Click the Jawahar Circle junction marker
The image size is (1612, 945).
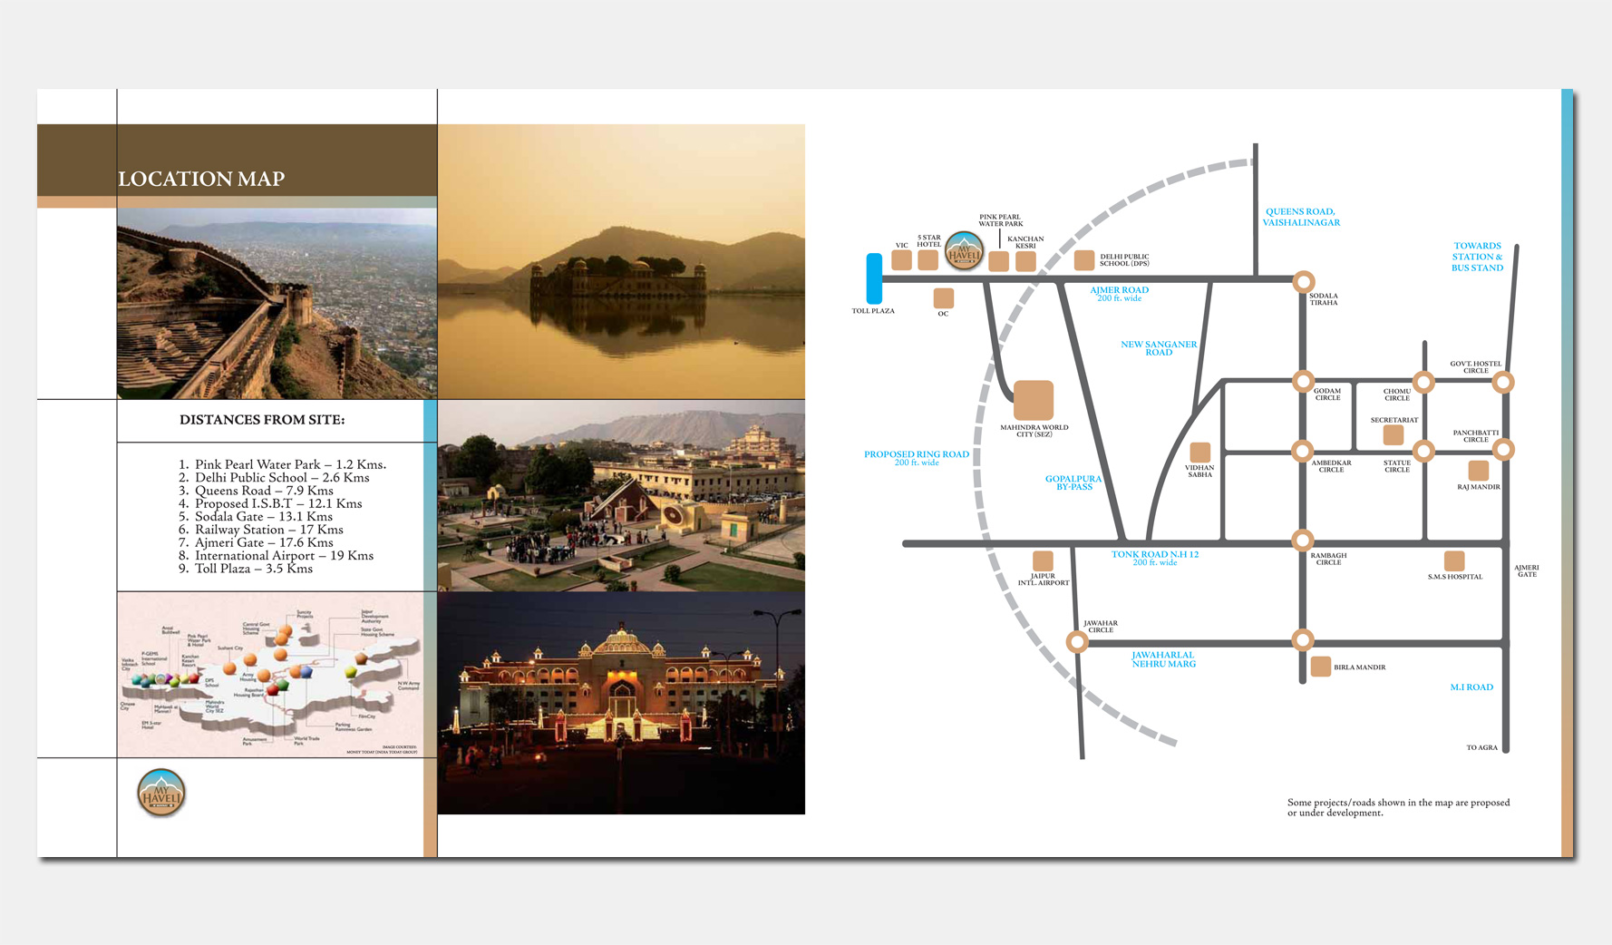(1077, 641)
